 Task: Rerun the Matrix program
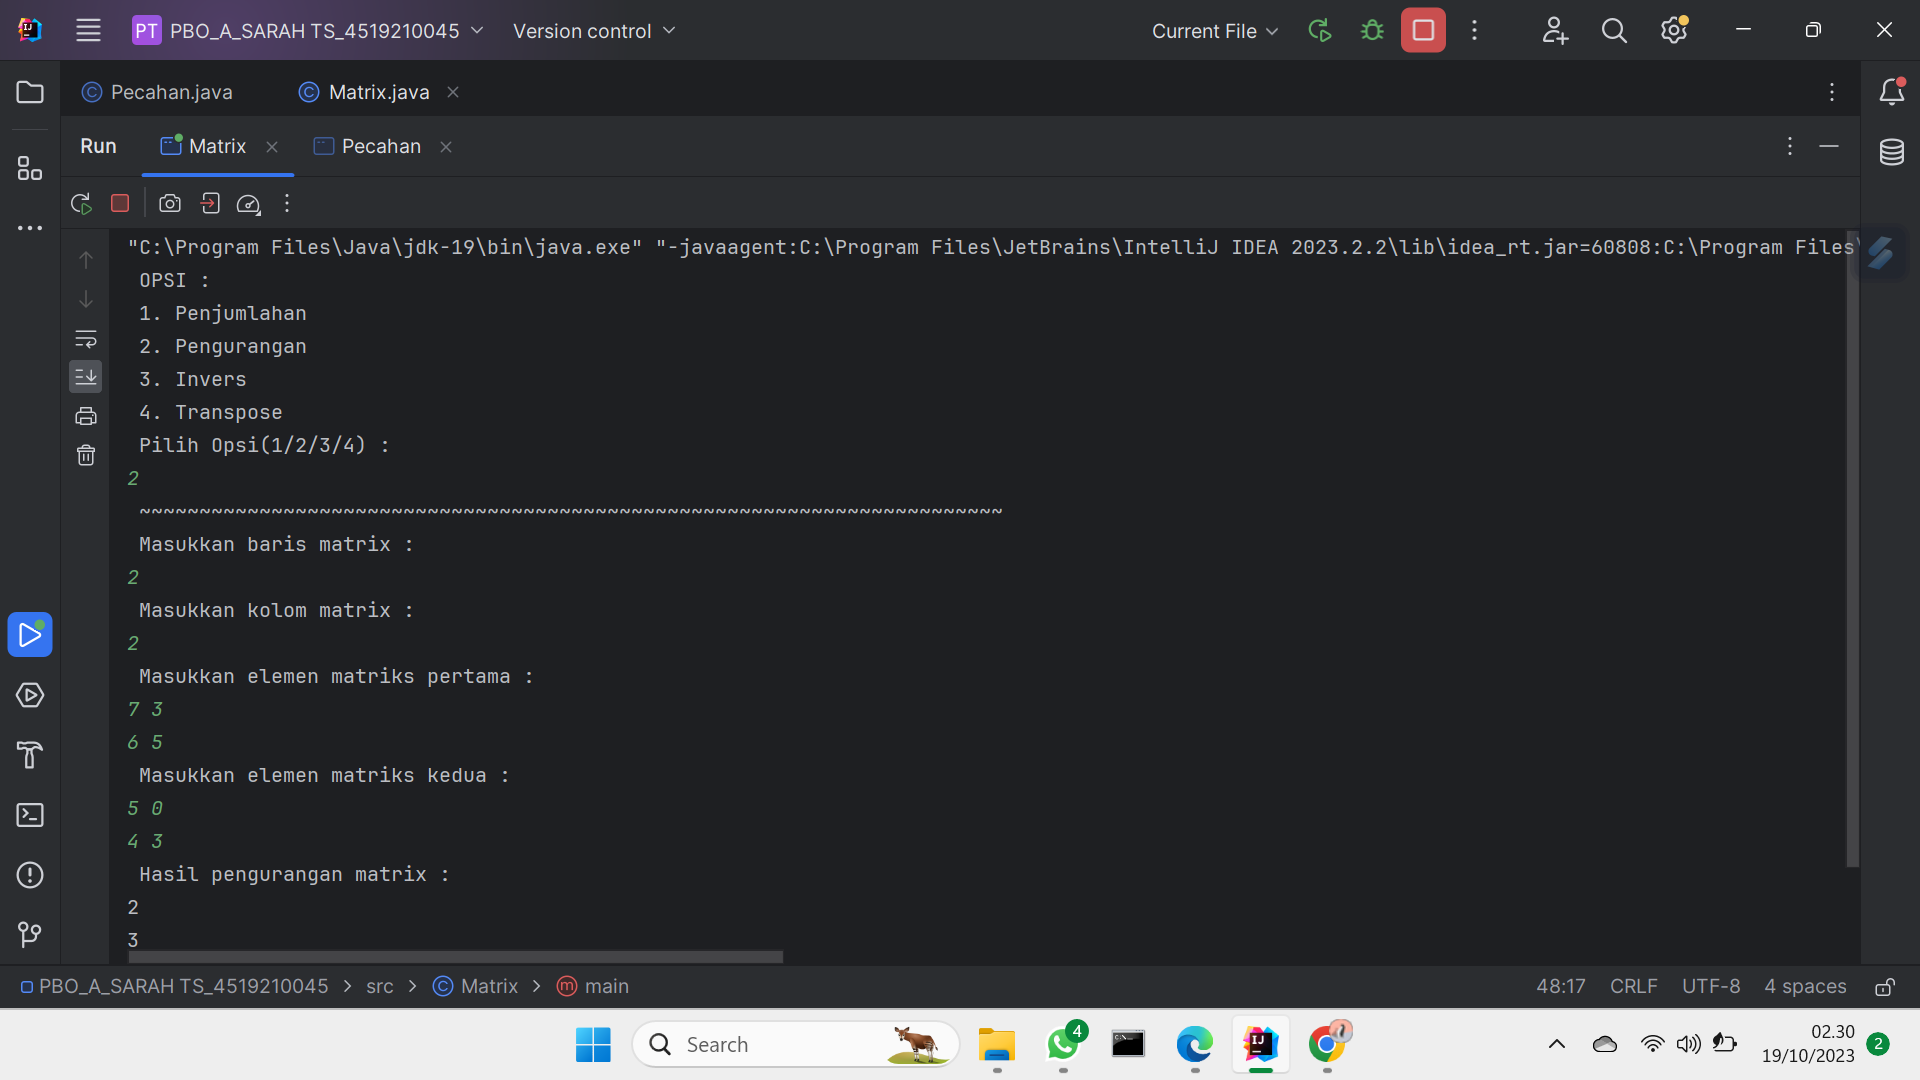[x=80, y=203]
